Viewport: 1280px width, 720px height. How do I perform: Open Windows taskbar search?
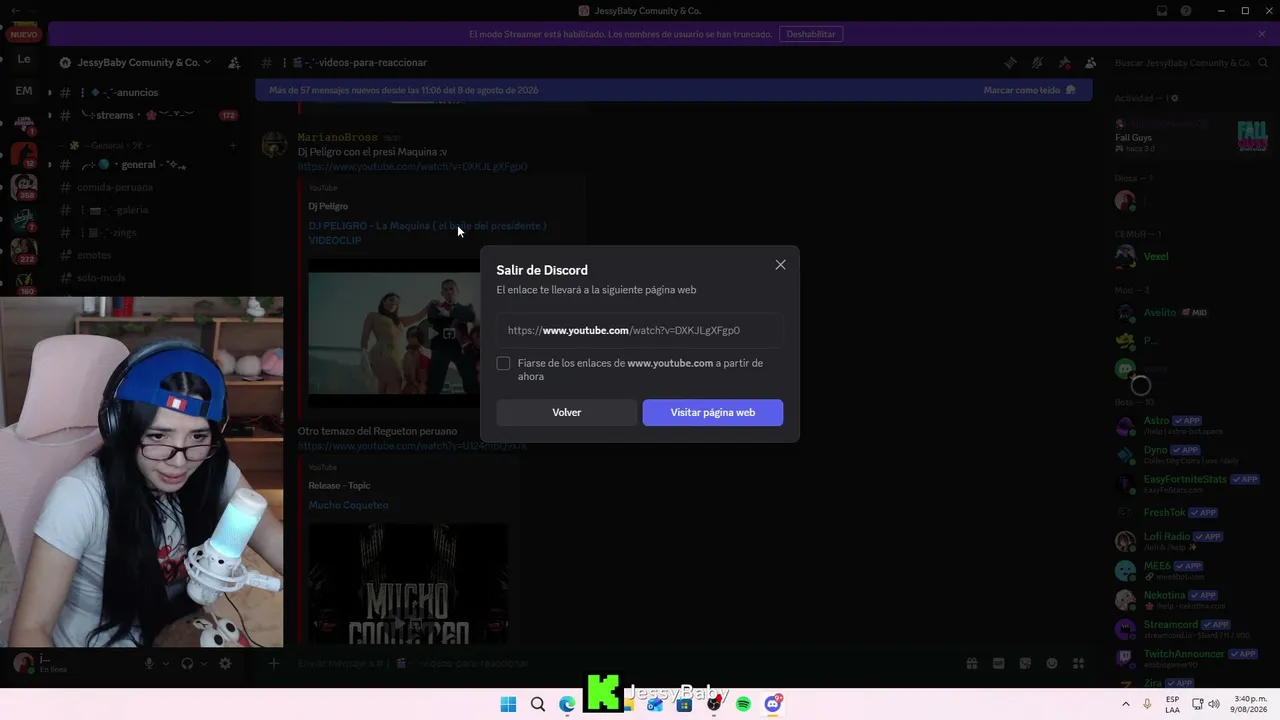tap(538, 704)
